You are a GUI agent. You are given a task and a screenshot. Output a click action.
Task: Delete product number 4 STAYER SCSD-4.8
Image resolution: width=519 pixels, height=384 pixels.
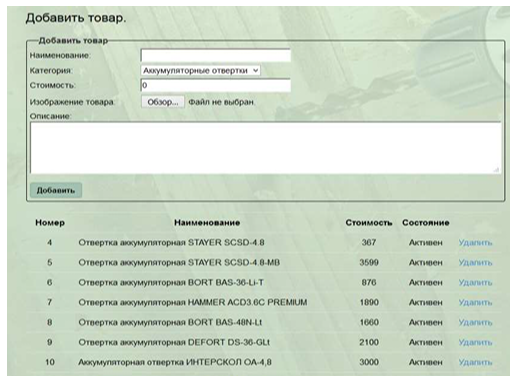(475, 243)
